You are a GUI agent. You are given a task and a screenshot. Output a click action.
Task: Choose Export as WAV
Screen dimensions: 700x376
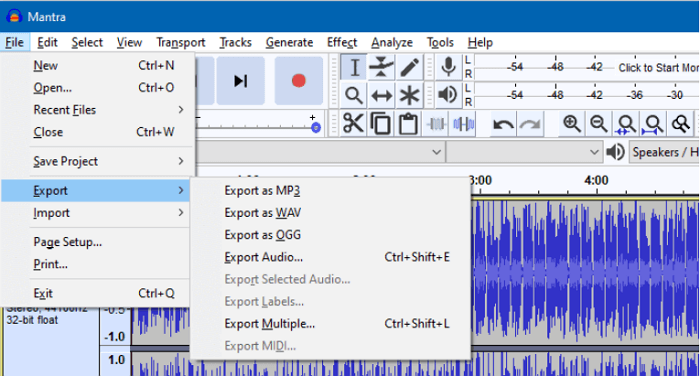pyautogui.click(x=330, y=213)
